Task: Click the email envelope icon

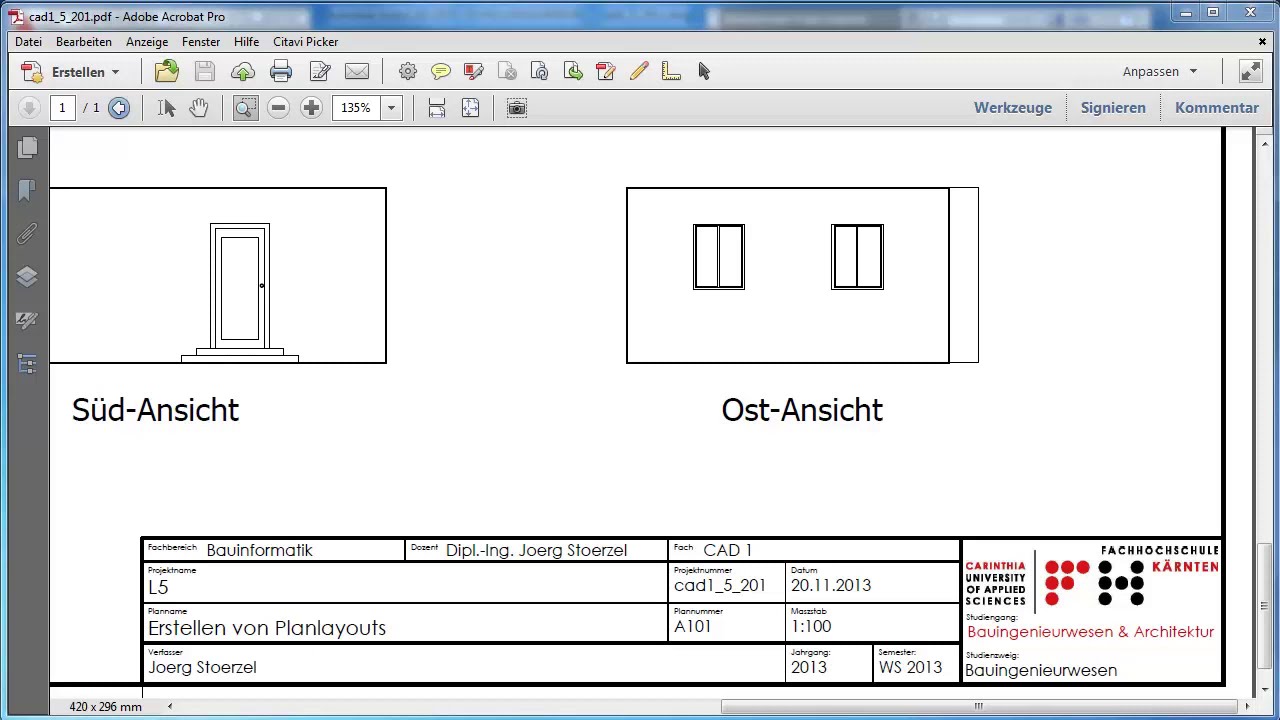Action: [x=357, y=71]
